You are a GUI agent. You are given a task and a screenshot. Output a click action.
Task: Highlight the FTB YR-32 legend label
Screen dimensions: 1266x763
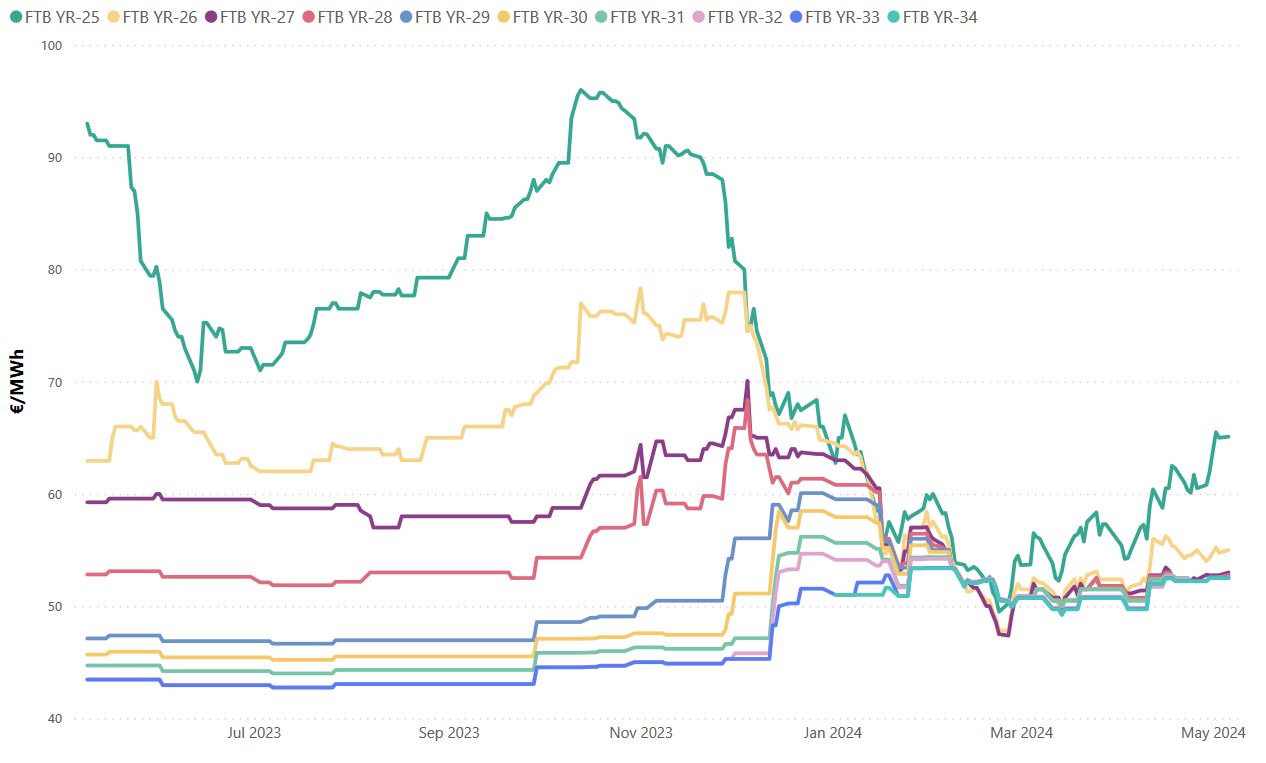point(745,17)
